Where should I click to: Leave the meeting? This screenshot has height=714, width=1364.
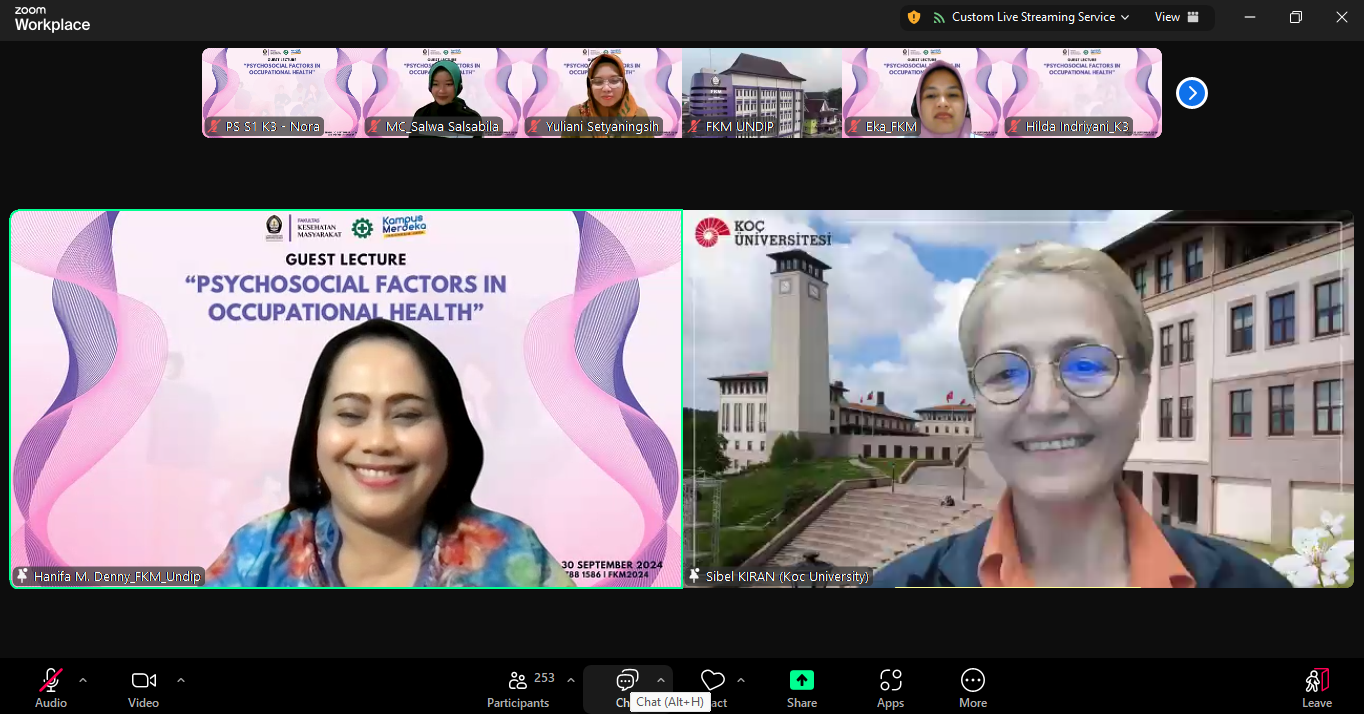[1316, 681]
